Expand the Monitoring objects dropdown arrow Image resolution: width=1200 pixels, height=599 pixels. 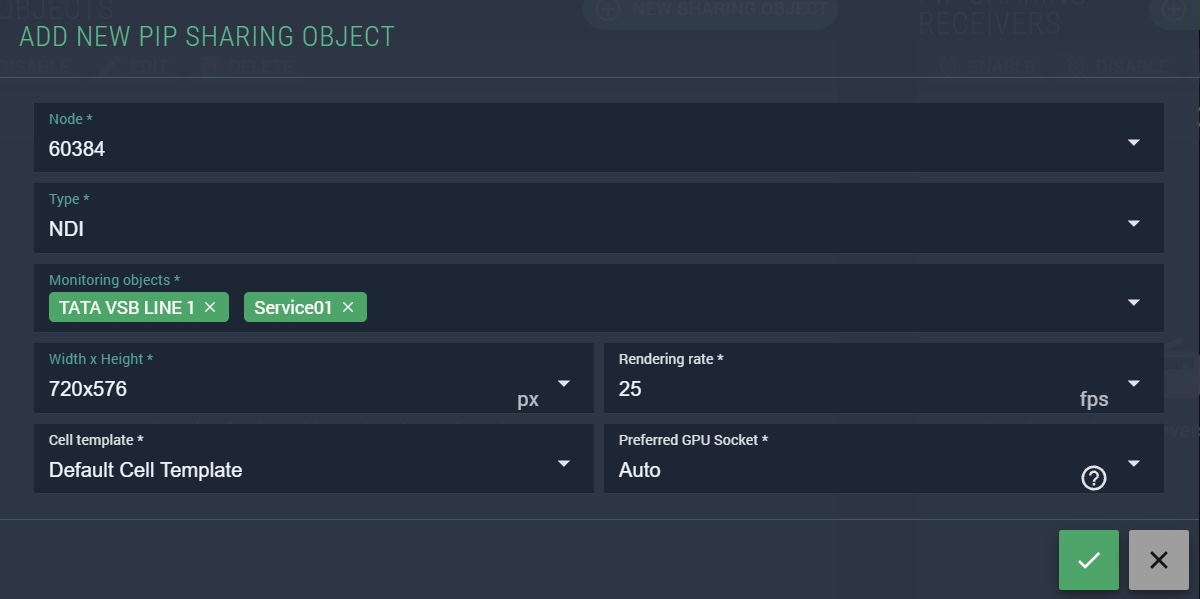tap(1134, 303)
